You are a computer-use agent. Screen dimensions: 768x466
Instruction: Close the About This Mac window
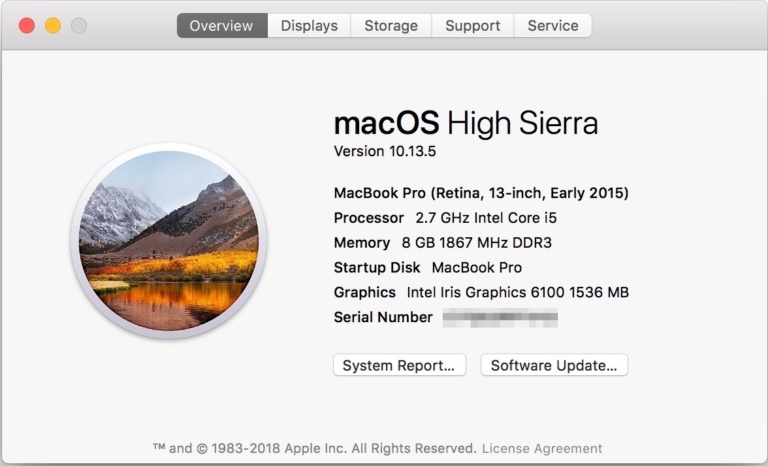[x=27, y=26]
